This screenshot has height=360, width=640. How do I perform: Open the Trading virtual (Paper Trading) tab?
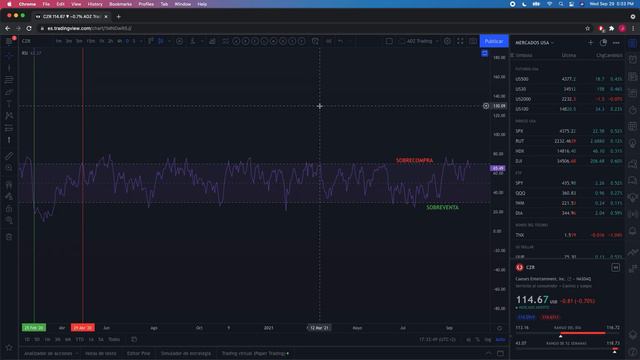(x=255, y=353)
